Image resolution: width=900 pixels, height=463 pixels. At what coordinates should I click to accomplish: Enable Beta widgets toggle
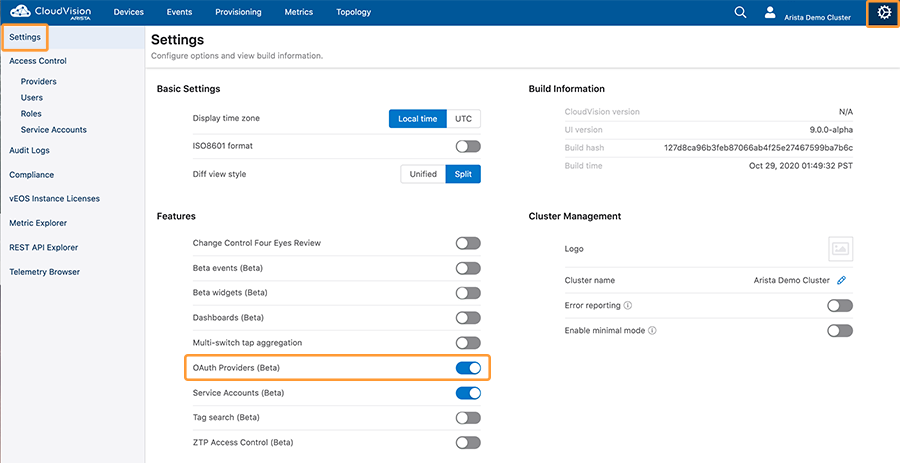[x=468, y=293]
